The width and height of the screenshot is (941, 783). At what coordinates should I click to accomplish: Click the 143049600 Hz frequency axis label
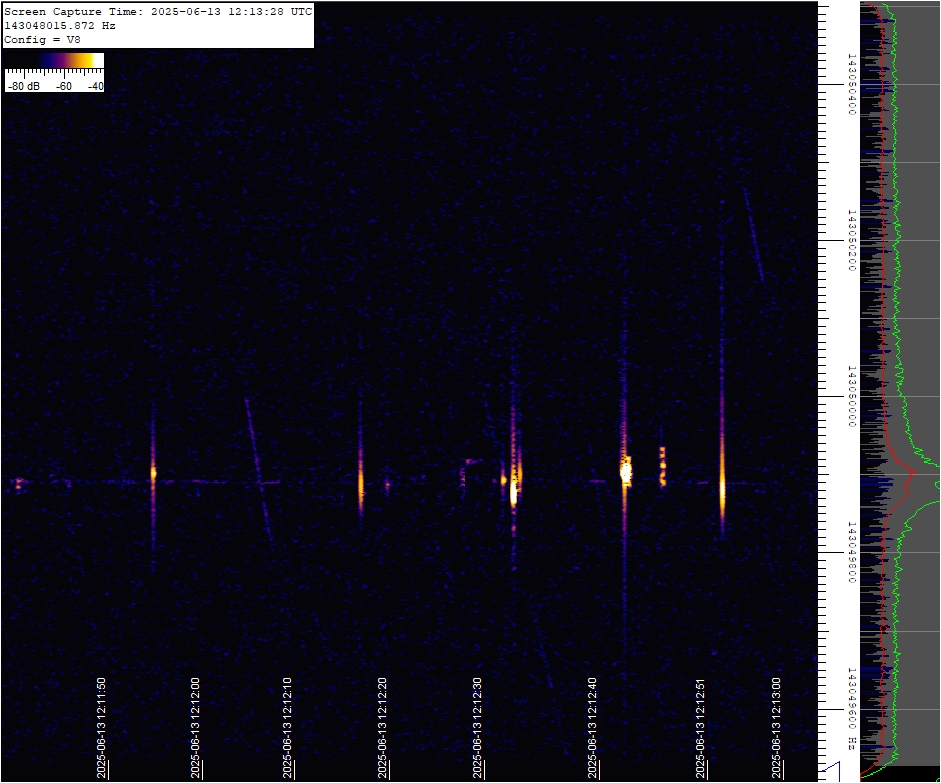tap(850, 709)
